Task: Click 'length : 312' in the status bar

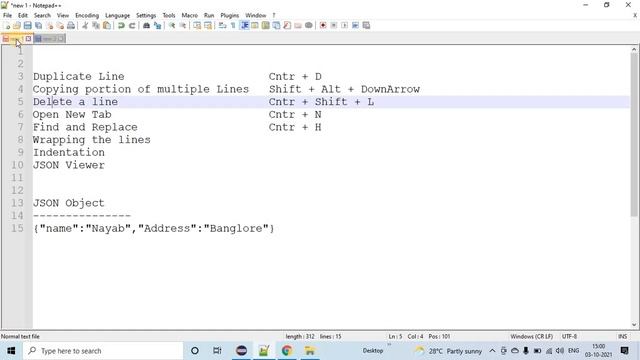Action: point(300,336)
